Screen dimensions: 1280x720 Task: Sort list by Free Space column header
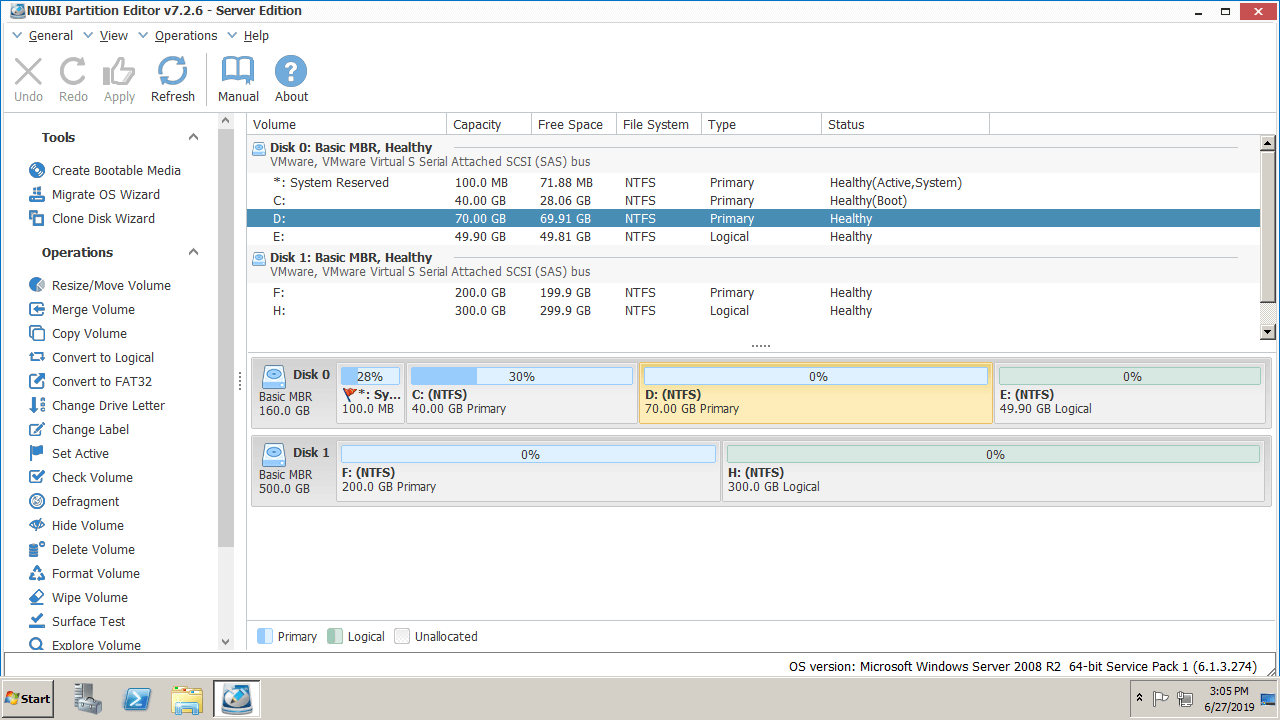pos(570,125)
